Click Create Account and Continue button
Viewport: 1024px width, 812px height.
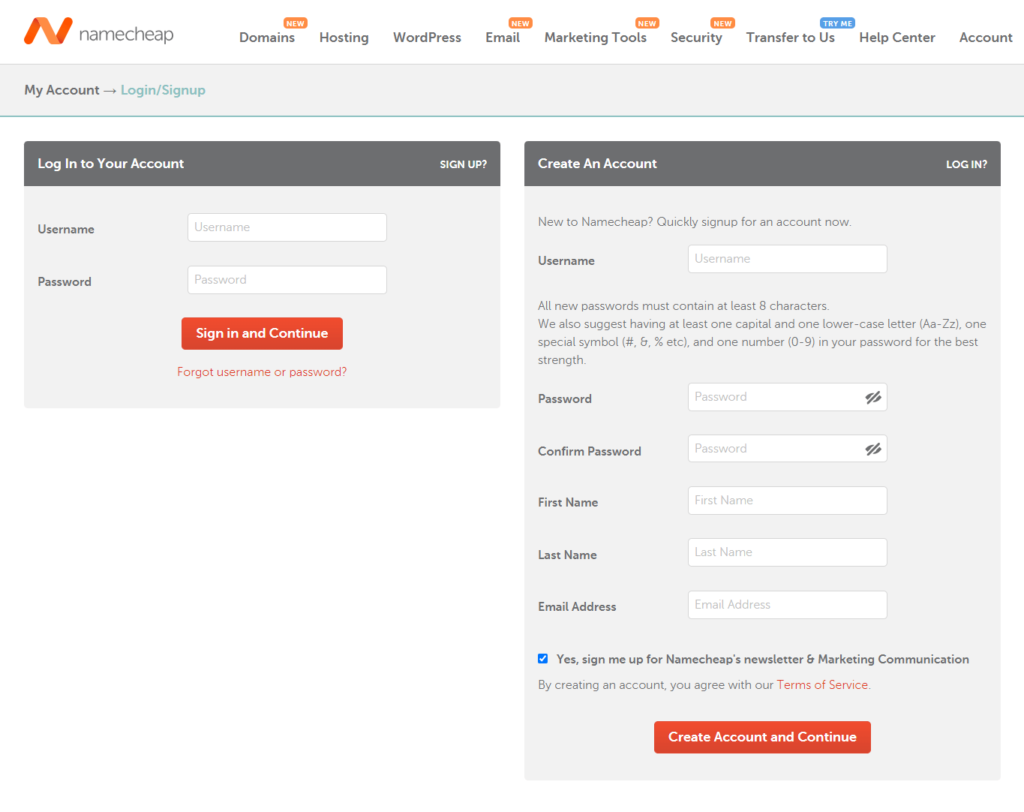pyautogui.click(x=762, y=737)
